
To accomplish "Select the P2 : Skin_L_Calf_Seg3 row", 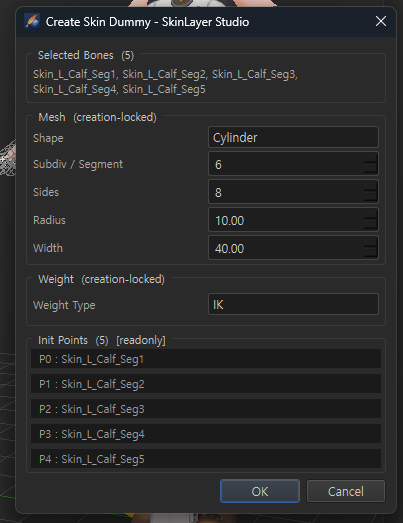I will pyautogui.click(x=206, y=409).
